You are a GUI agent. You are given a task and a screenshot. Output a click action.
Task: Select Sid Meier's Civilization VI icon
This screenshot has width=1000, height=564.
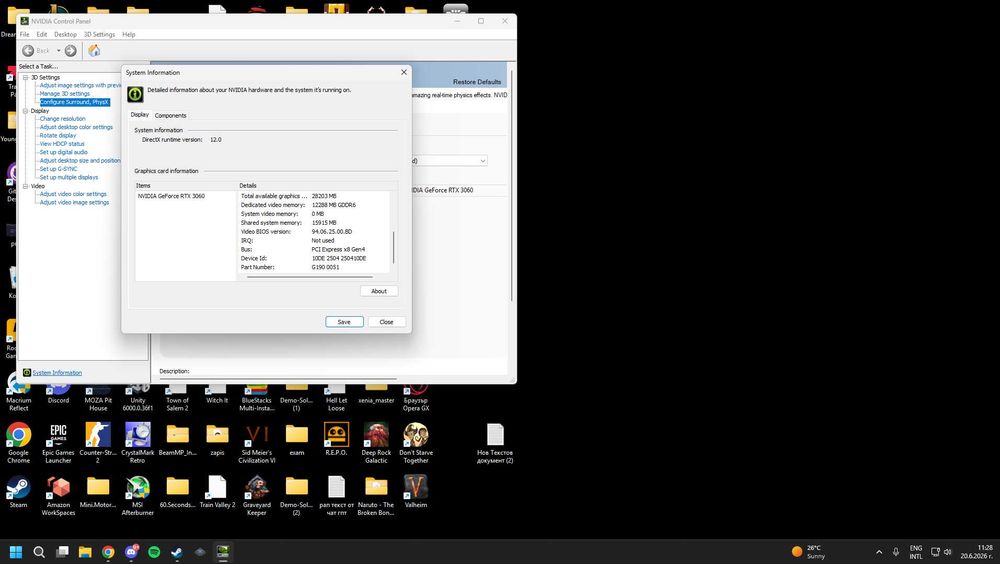(x=256, y=442)
